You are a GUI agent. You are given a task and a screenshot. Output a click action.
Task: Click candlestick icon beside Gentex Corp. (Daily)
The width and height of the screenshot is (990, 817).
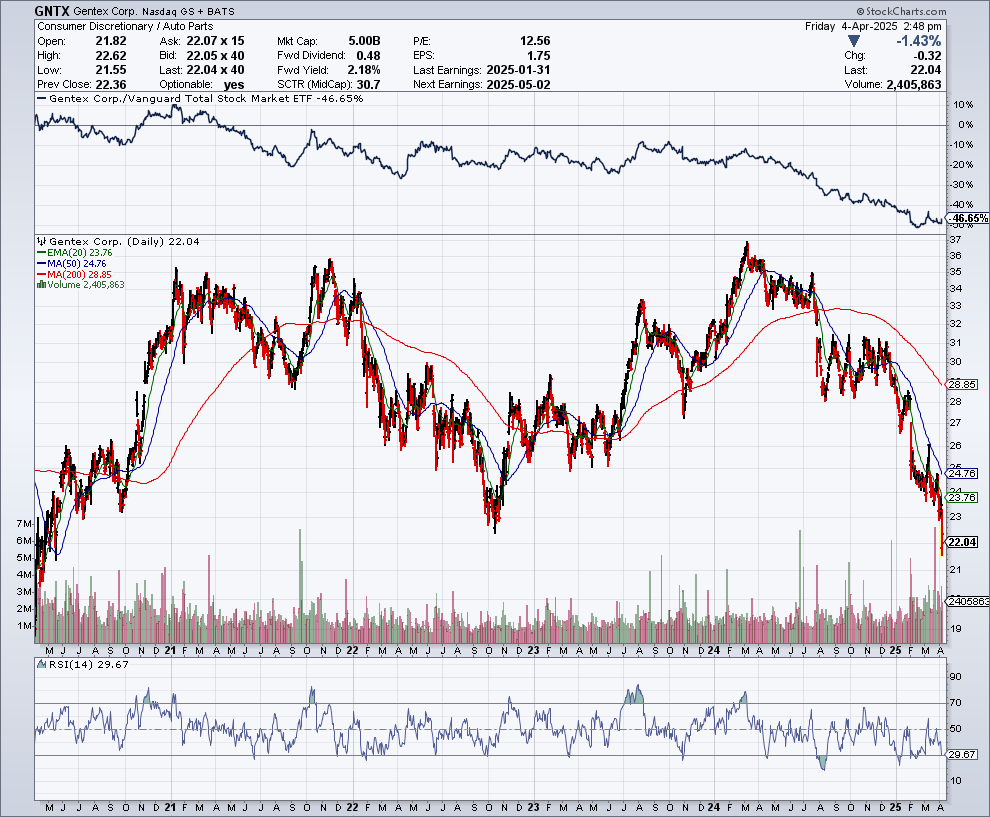pos(42,241)
